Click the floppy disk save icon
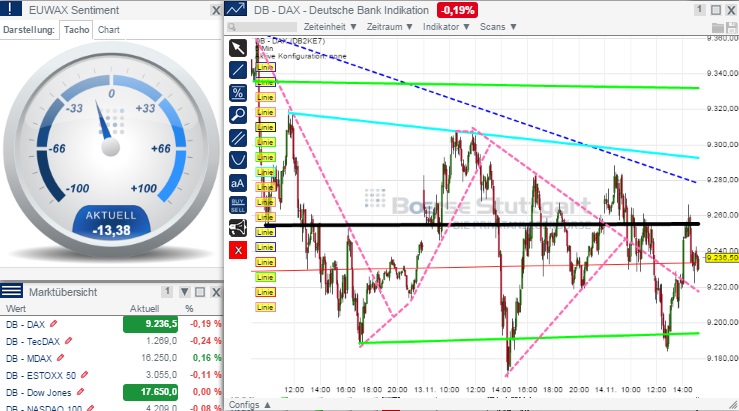This screenshot has height=411, width=739. pyautogui.click(x=731, y=27)
